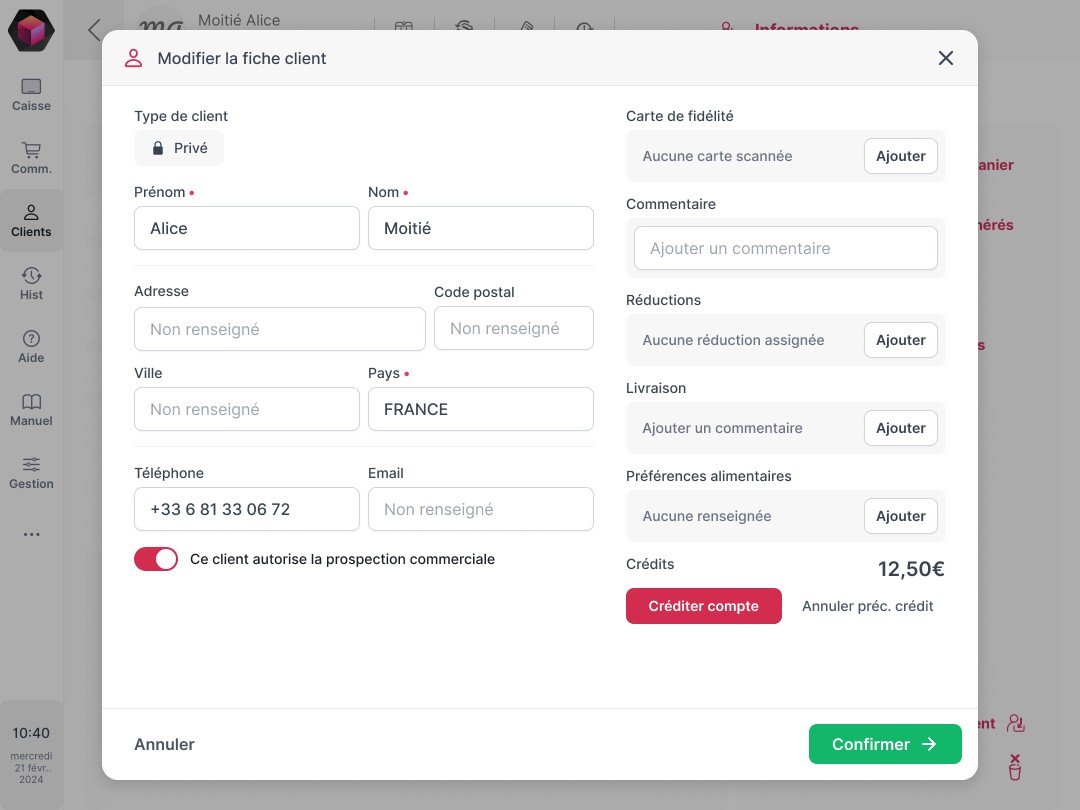Open the Gestion settings section
The image size is (1080, 810).
coord(31,472)
